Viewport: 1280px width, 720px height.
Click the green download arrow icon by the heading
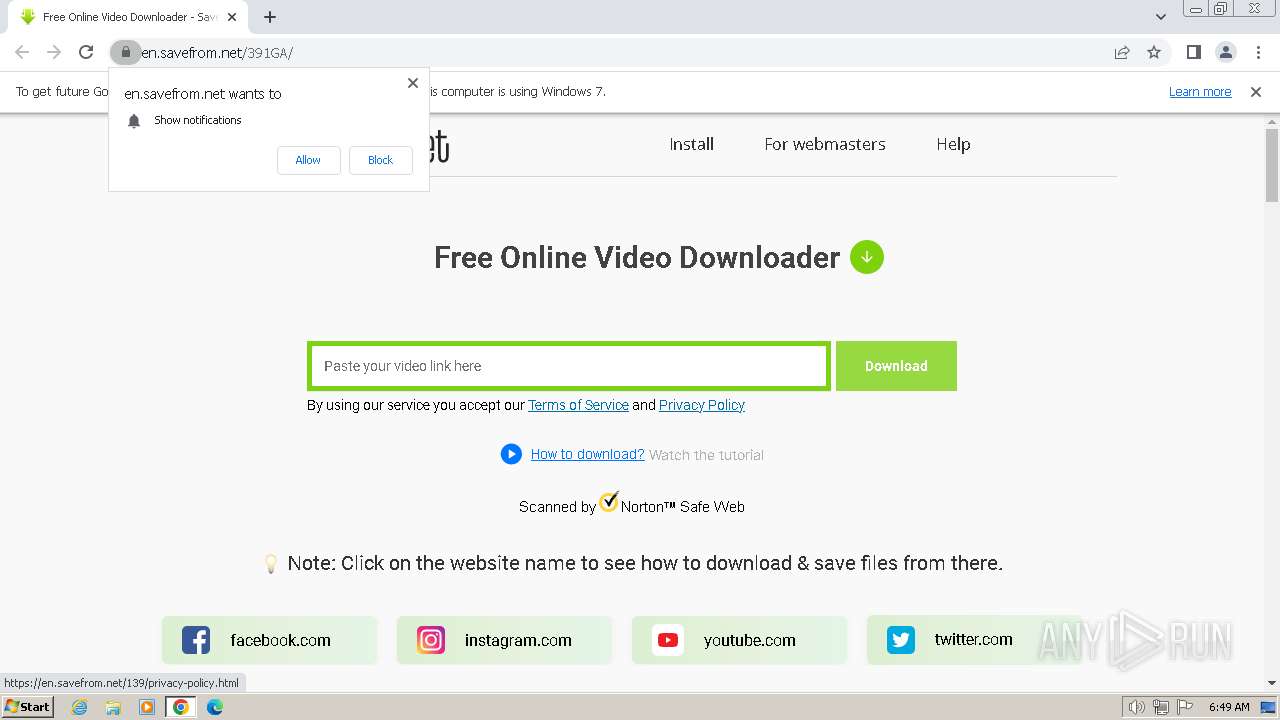click(x=867, y=257)
